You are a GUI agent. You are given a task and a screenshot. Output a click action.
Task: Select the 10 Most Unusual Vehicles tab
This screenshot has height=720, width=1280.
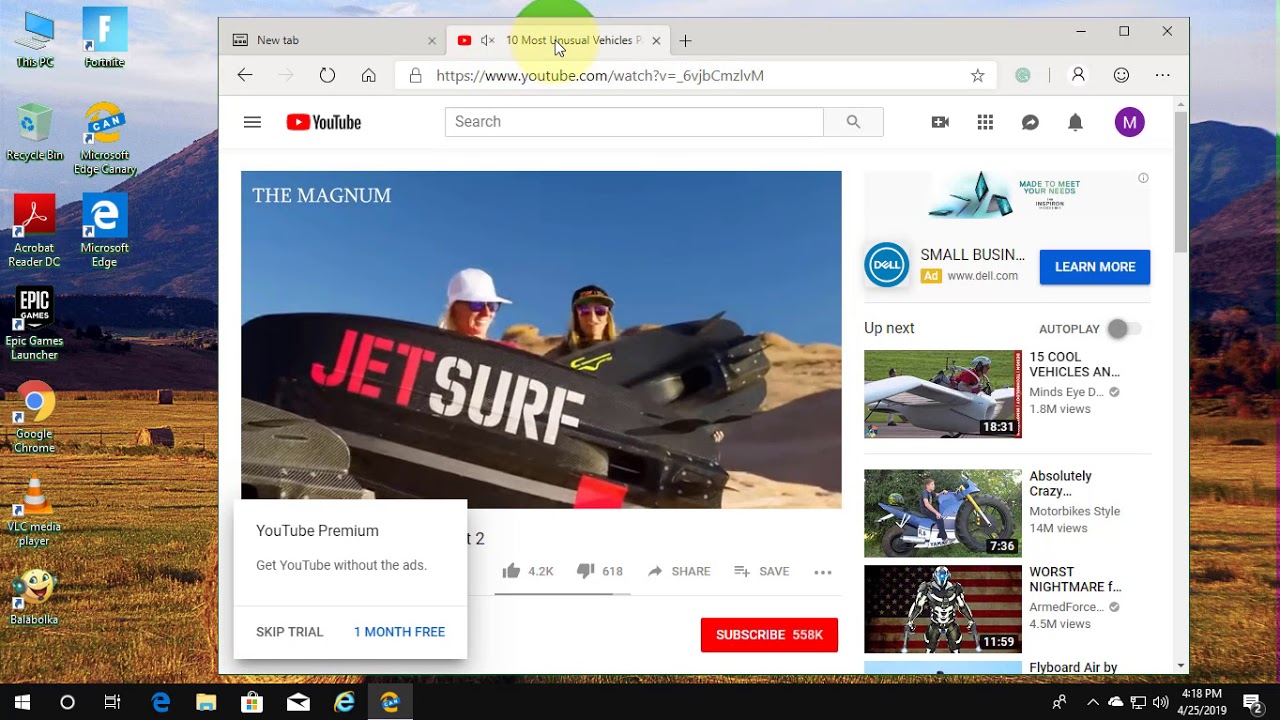(x=558, y=40)
